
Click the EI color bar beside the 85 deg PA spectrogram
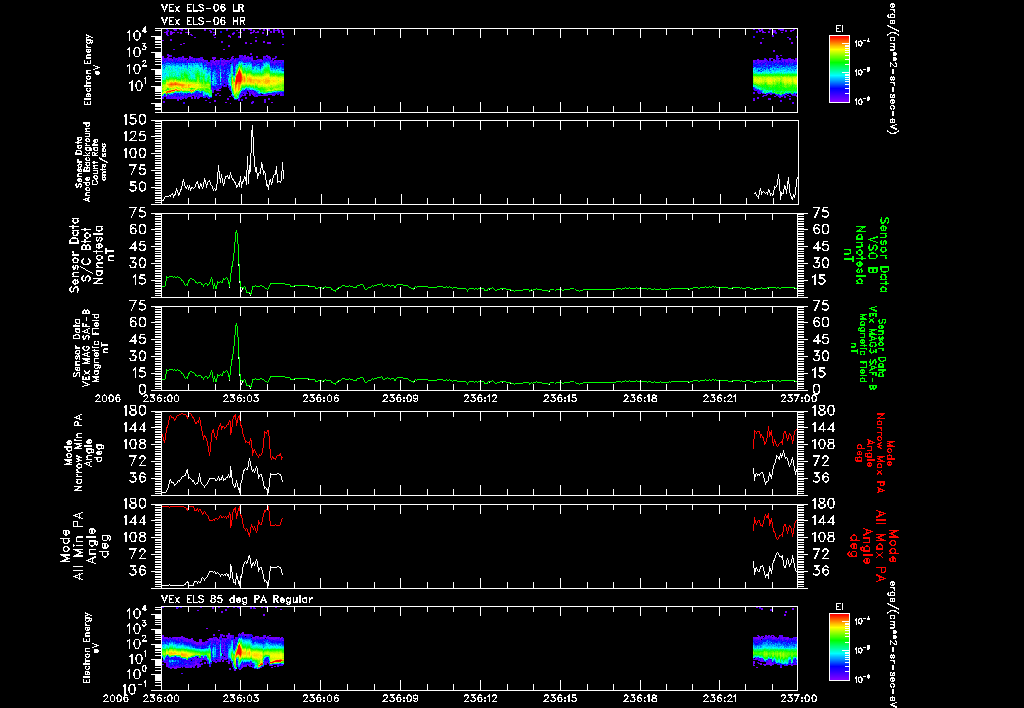click(839, 647)
